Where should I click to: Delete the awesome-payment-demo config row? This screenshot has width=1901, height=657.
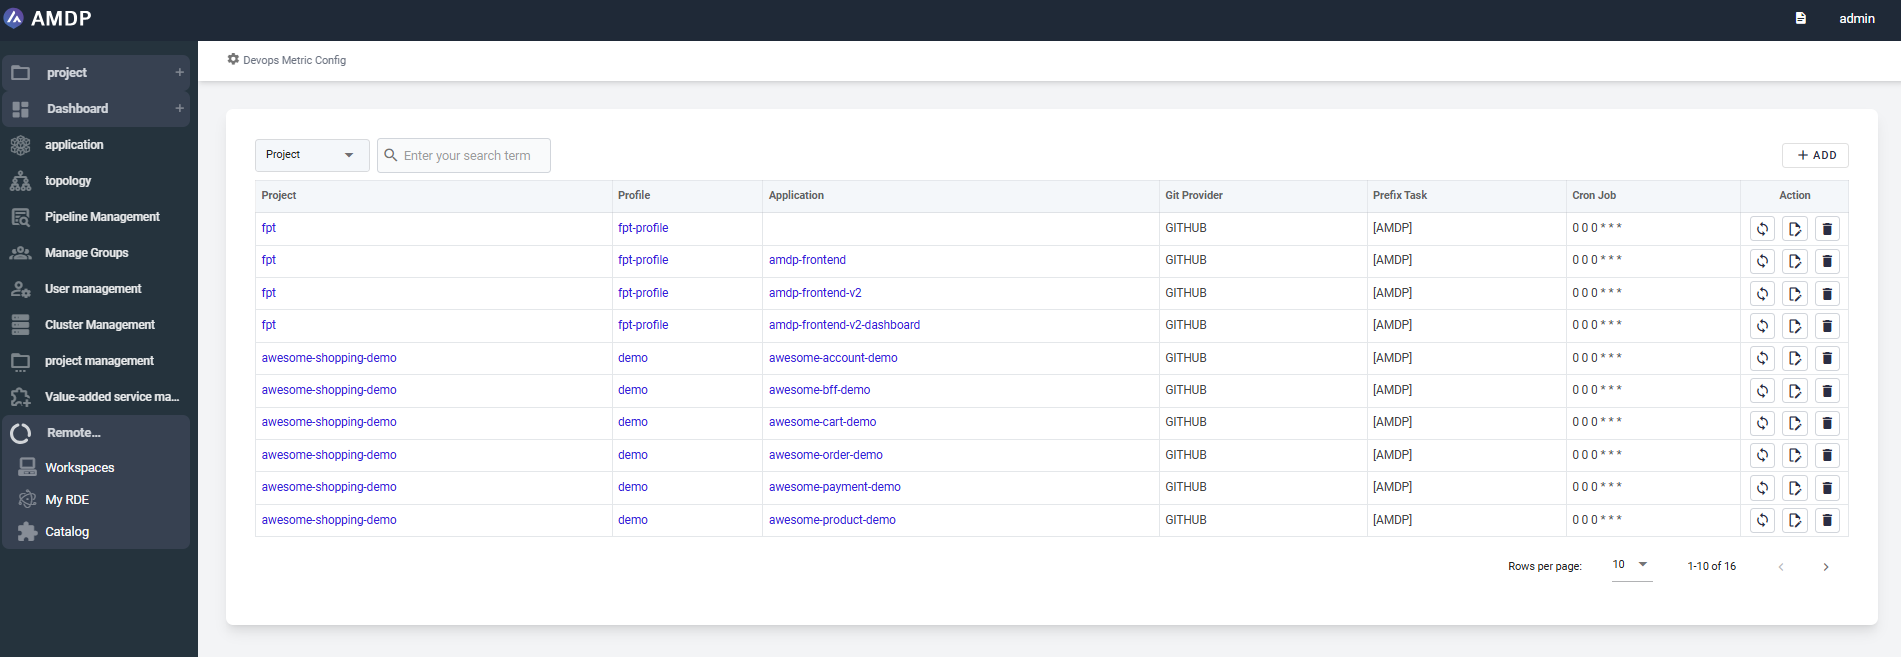point(1827,488)
